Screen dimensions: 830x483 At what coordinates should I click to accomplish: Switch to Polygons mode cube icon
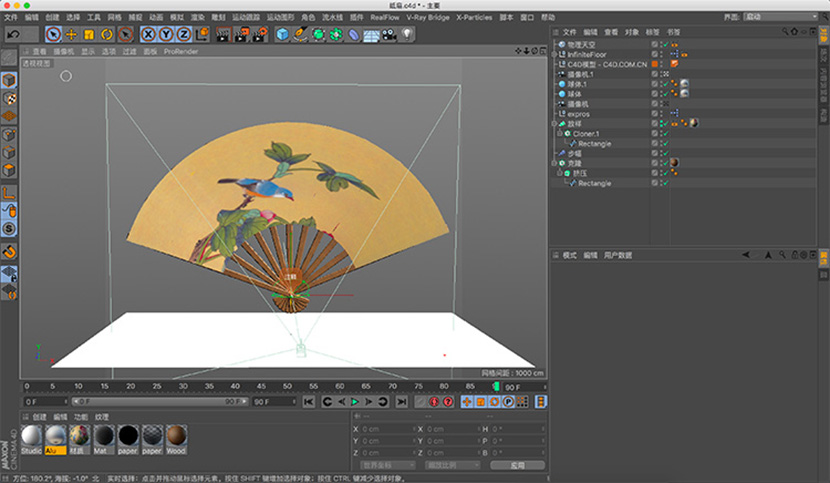point(9,171)
